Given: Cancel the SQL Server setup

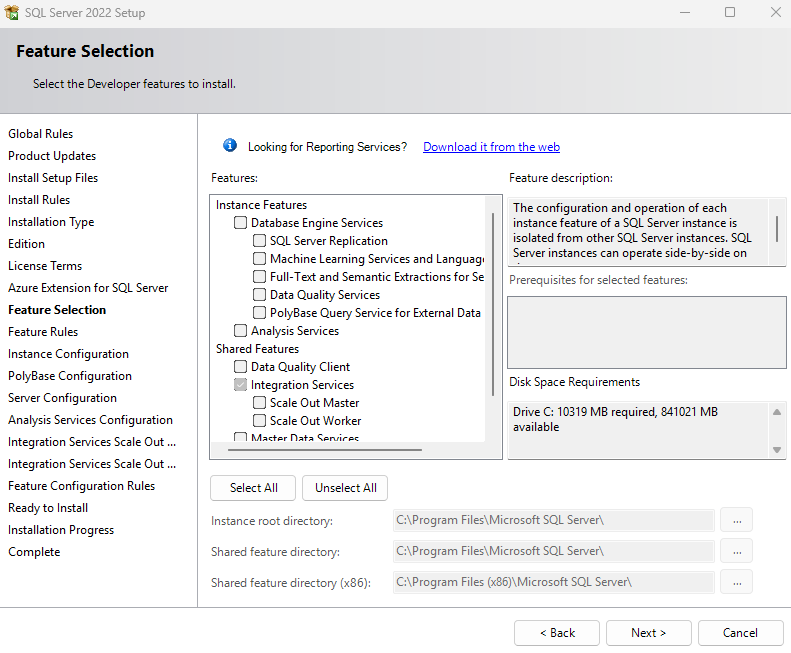Looking at the screenshot, I should (741, 633).
